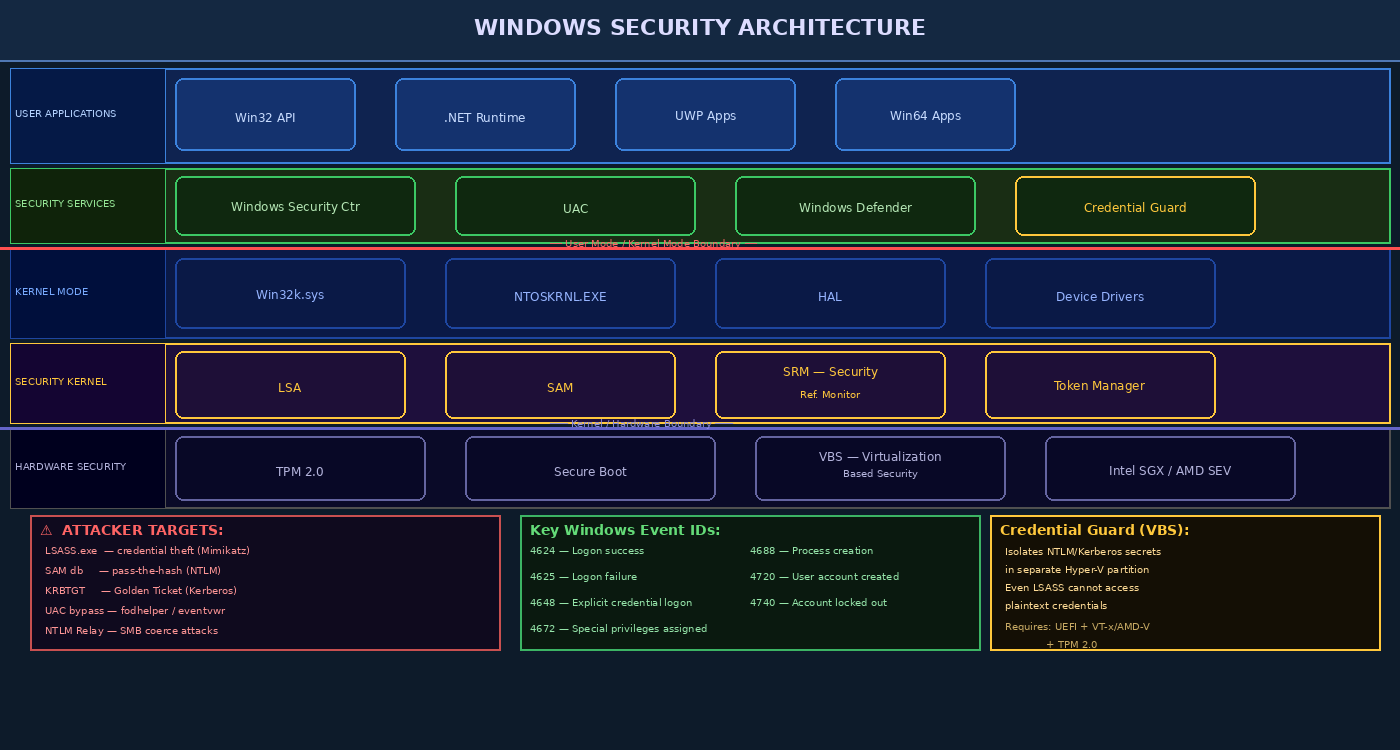
Task: Select the SAM box
Action: 560,385
